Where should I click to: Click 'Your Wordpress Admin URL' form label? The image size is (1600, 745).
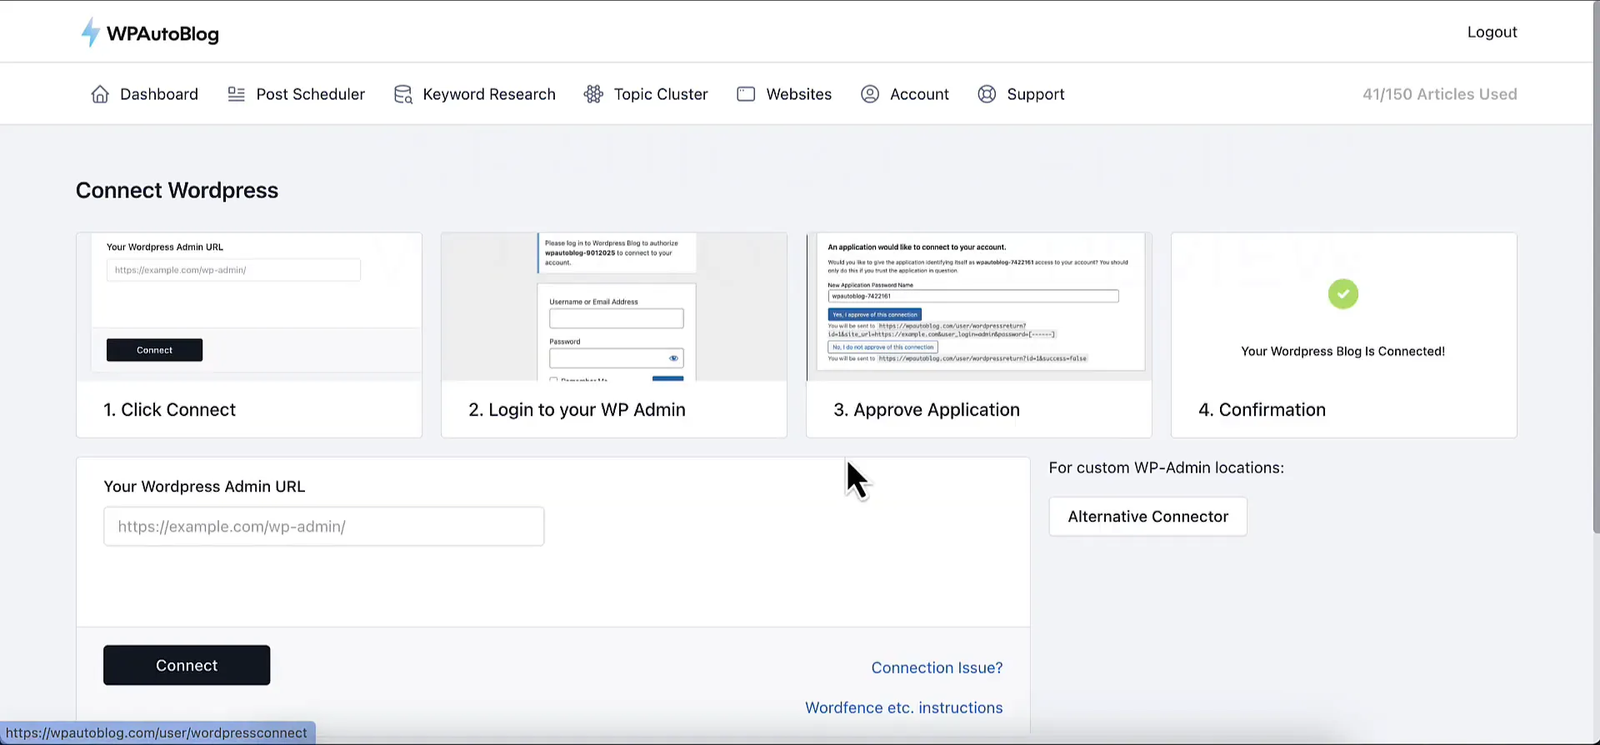(x=204, y=486)
